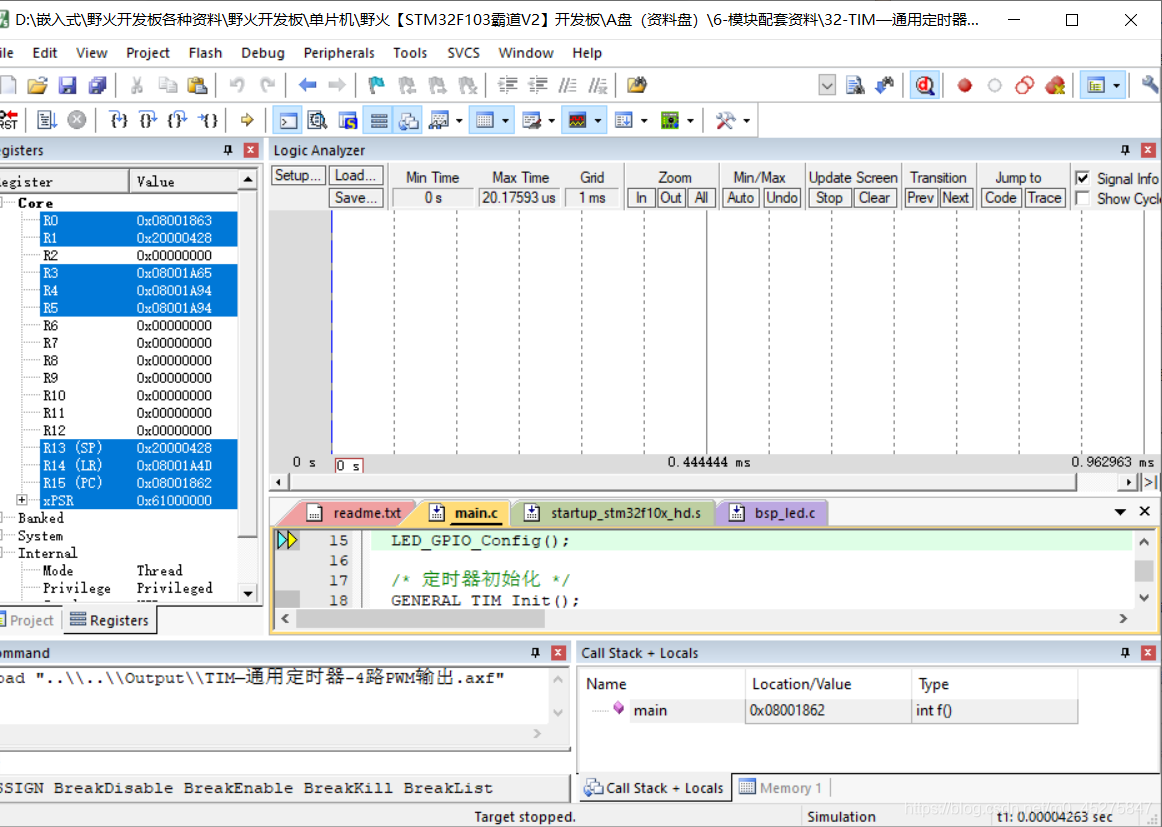The image size is (1162, 827).
Task: Pin the Logic Analyzer panel
Action: pyautogui.click(x=1125, y=150)
